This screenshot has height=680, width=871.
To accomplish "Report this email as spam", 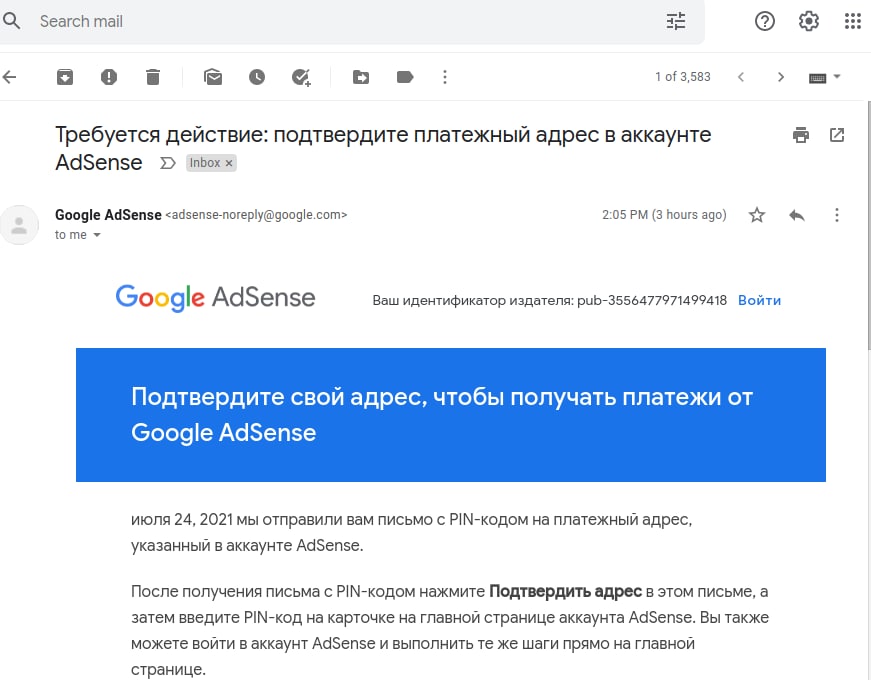I will pos(109,77).
